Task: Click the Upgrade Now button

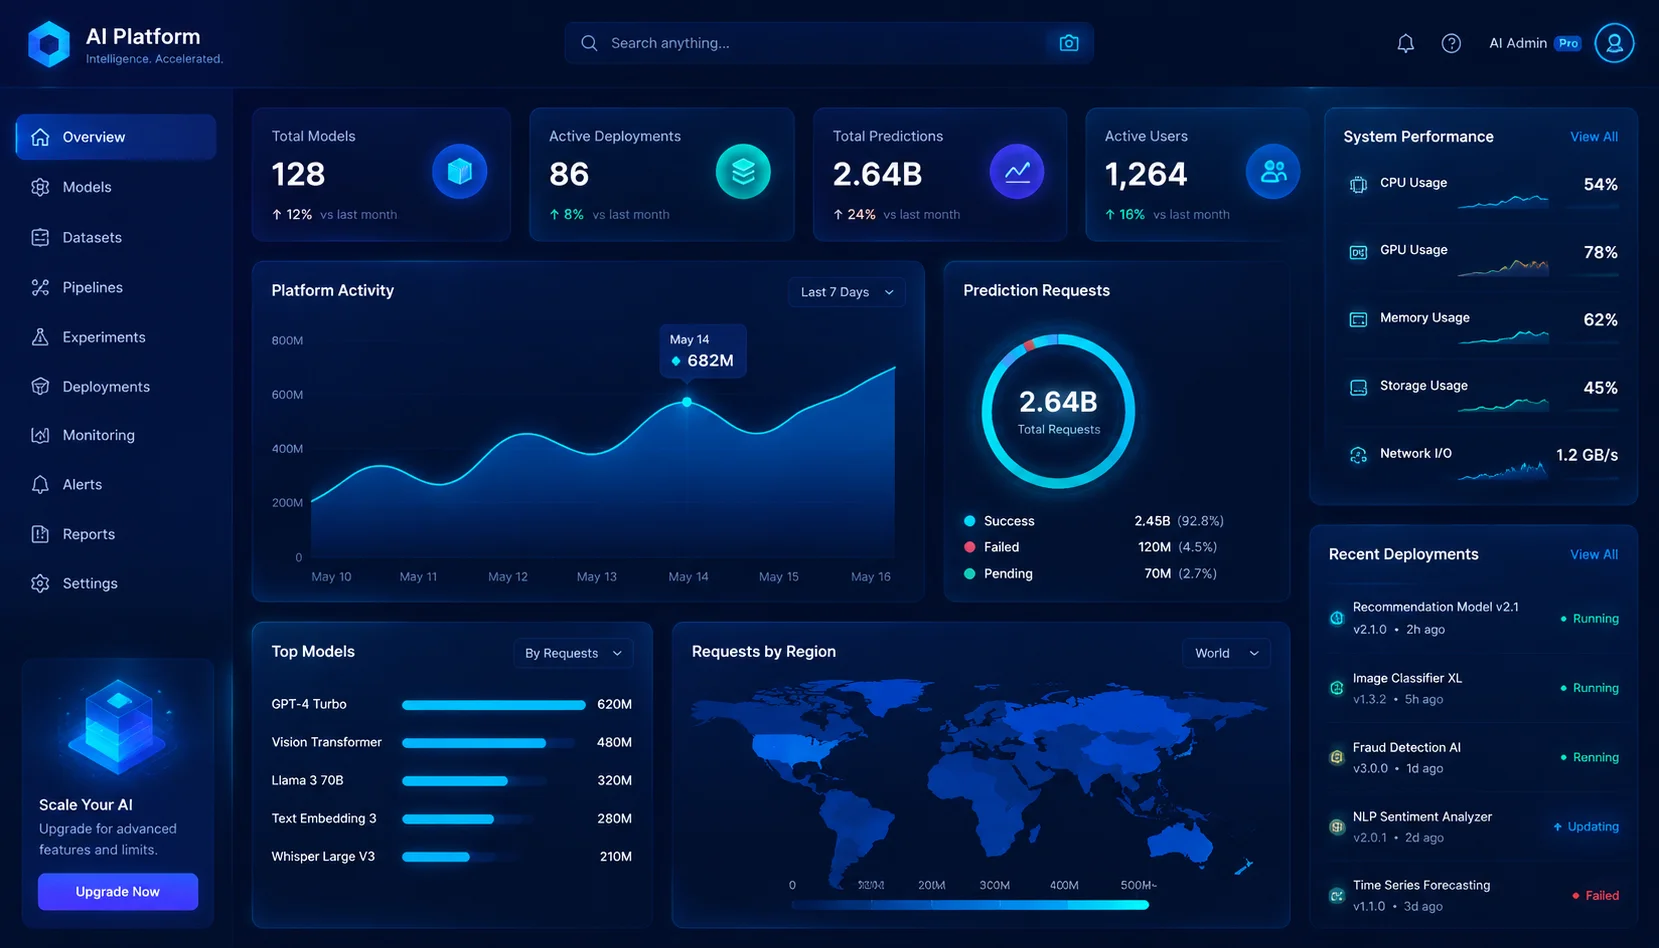Action: (x=118, y=892)
